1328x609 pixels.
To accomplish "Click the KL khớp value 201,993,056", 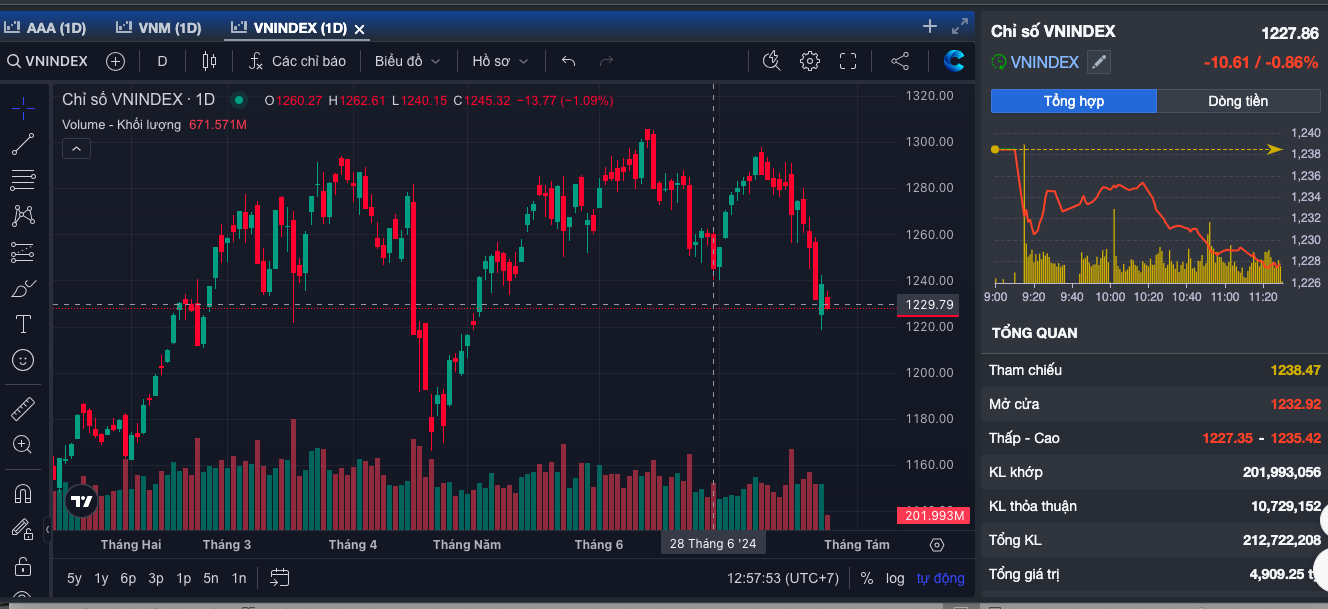I will click(1282, 472).
